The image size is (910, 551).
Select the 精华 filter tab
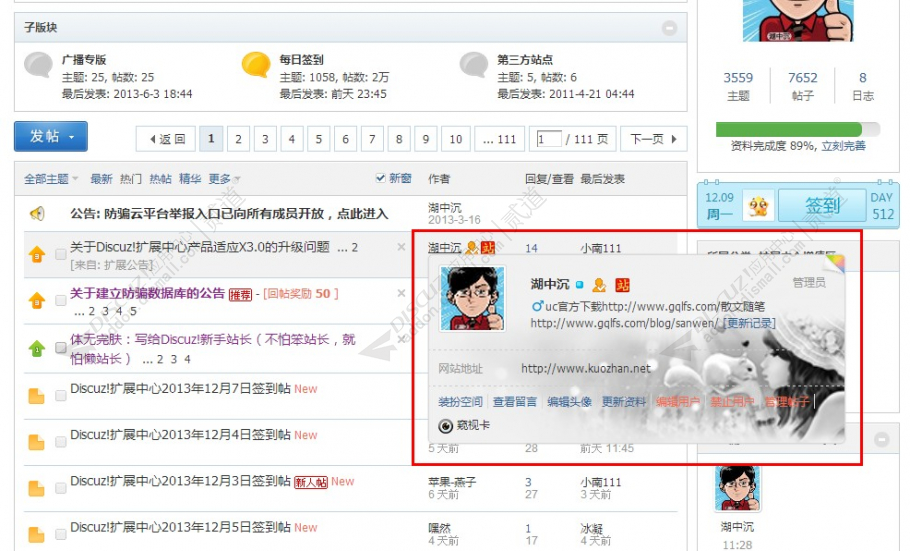[190, 179]
